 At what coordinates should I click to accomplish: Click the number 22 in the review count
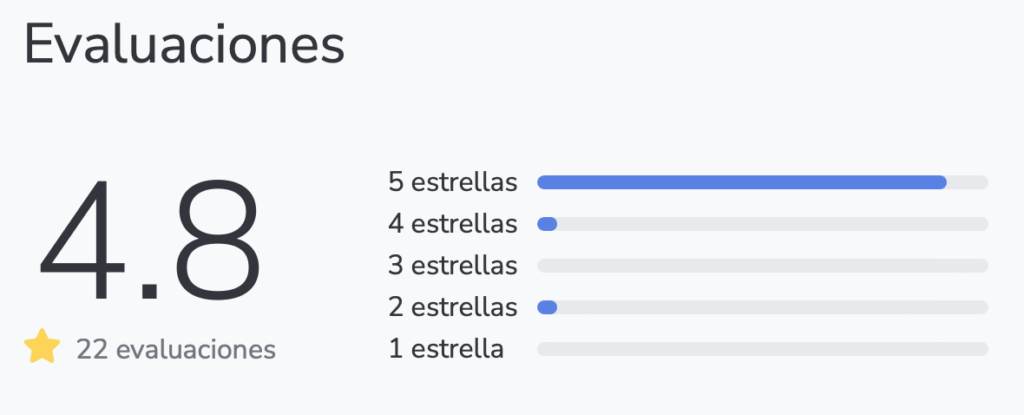coord(92,350)
